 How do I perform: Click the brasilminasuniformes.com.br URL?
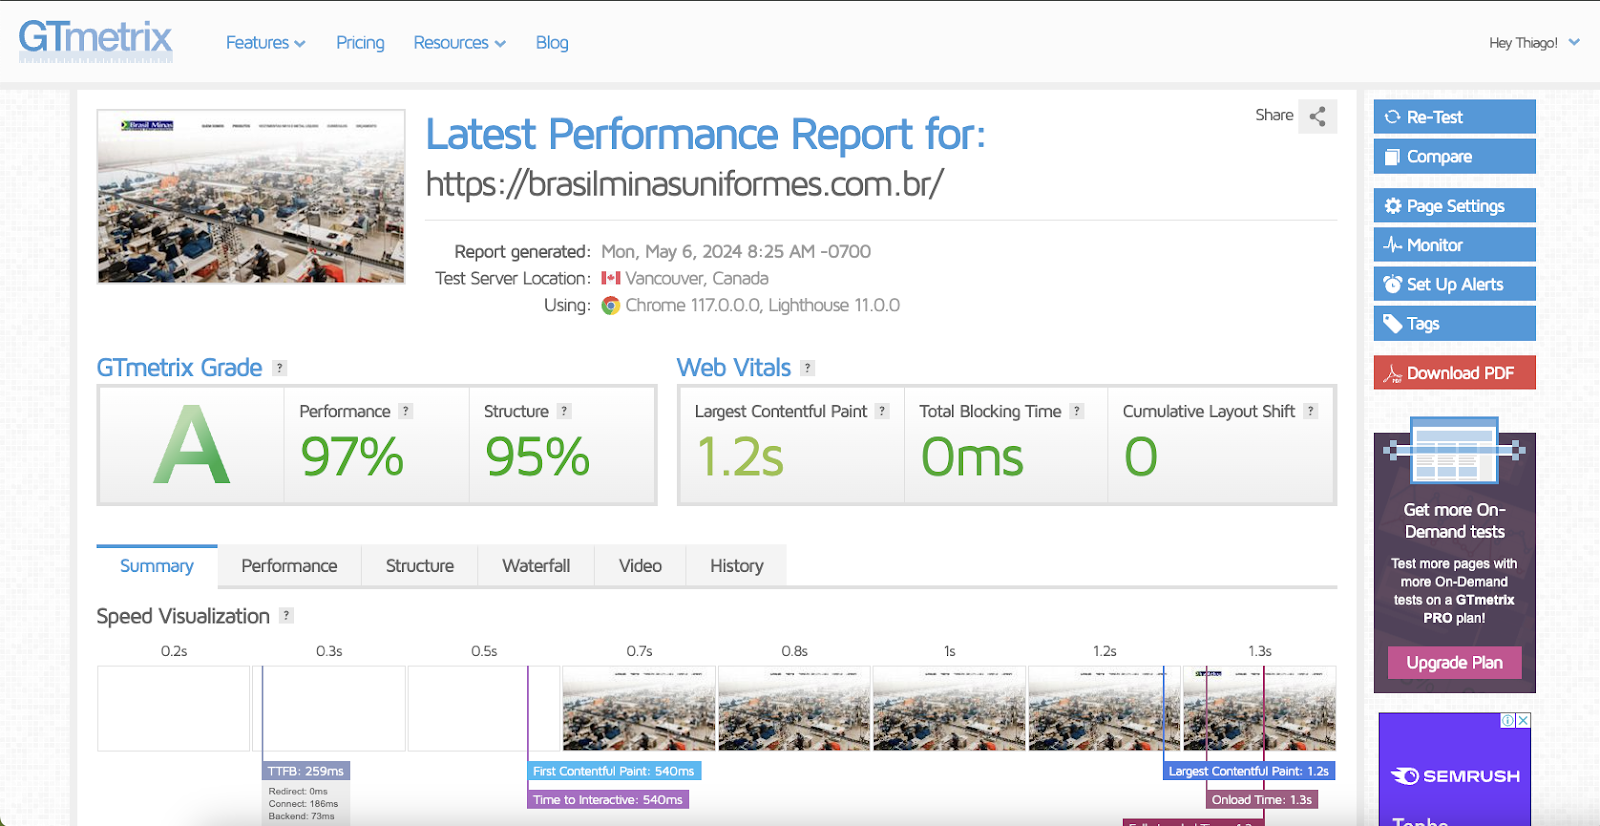(x=685, y=184)
